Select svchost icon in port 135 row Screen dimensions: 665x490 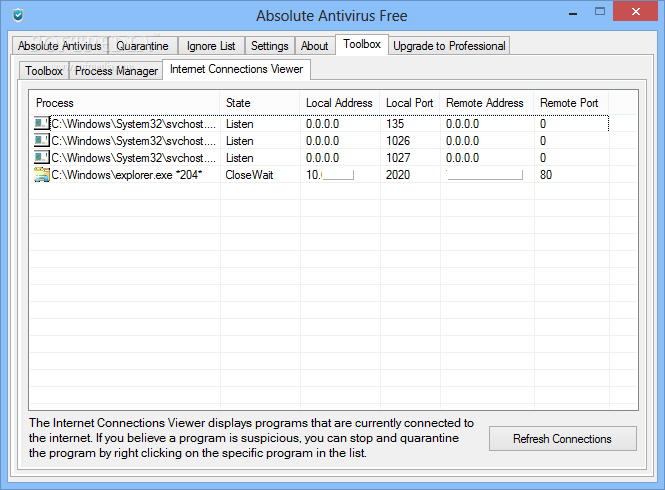click(x=42, y=123)
